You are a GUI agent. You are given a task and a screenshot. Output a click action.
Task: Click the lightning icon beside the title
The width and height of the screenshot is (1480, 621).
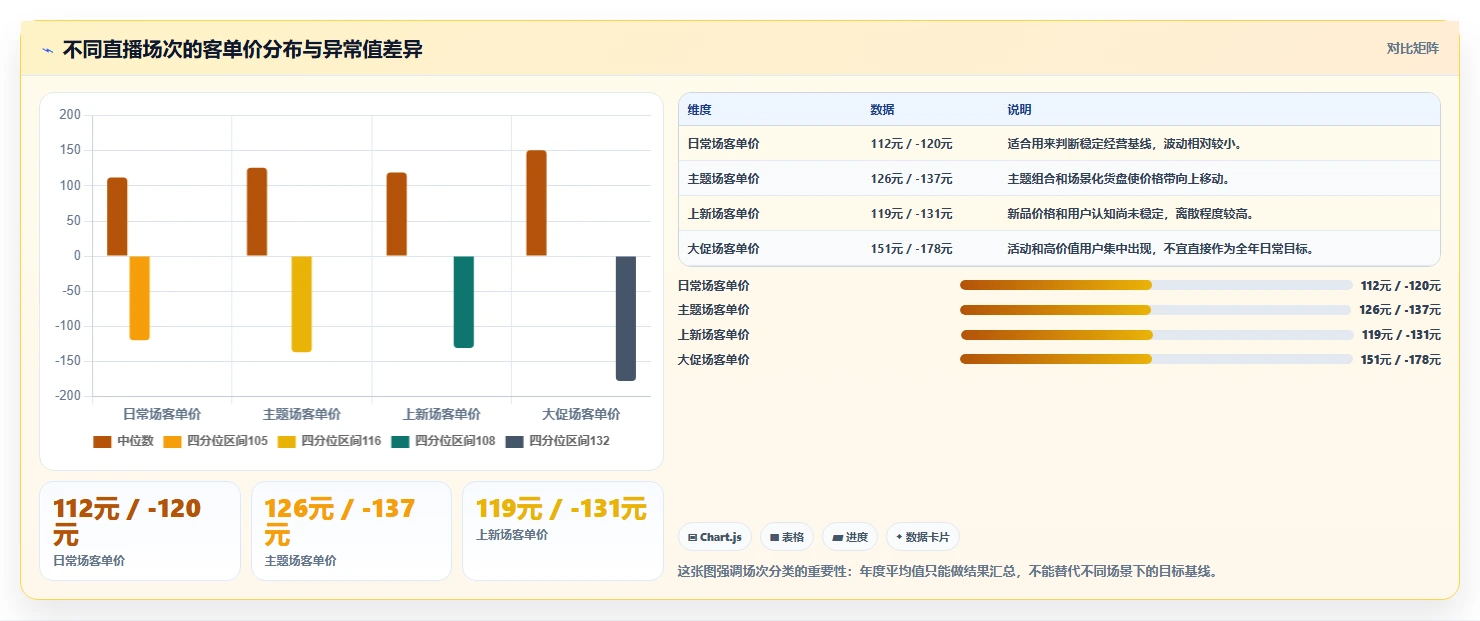coord(47,50)
